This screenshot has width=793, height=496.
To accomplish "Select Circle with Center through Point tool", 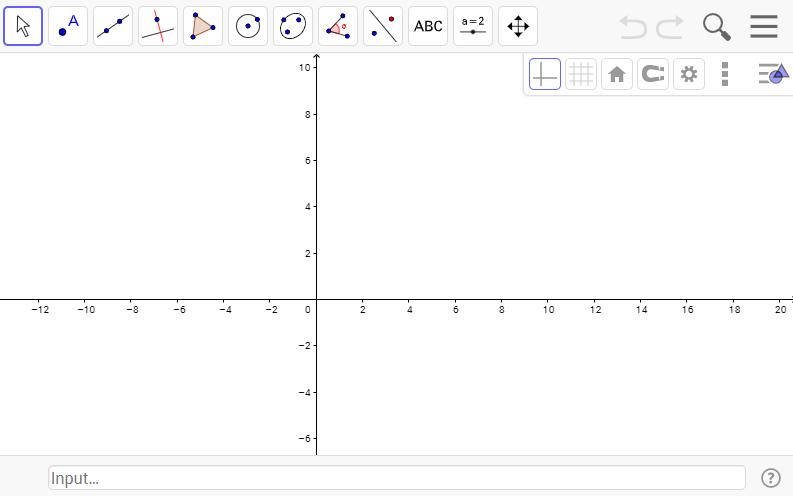I will point(248,26).
